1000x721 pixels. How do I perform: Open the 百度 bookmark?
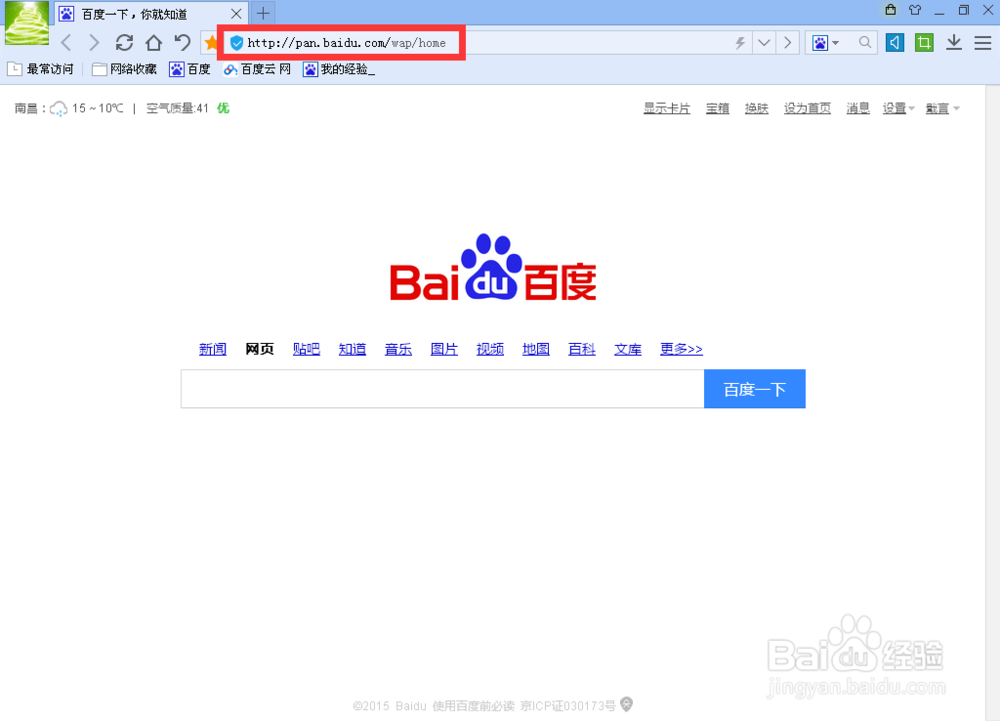tap(189, 69)
